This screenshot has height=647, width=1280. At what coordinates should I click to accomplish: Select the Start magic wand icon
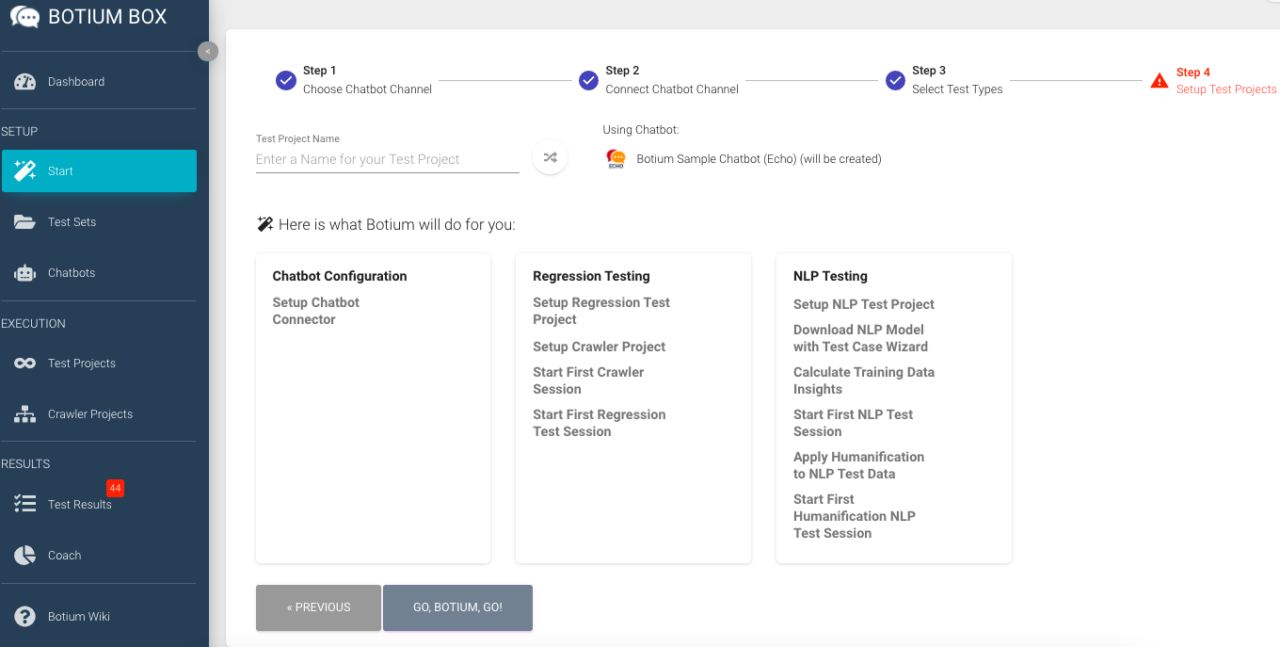[25, 170]
